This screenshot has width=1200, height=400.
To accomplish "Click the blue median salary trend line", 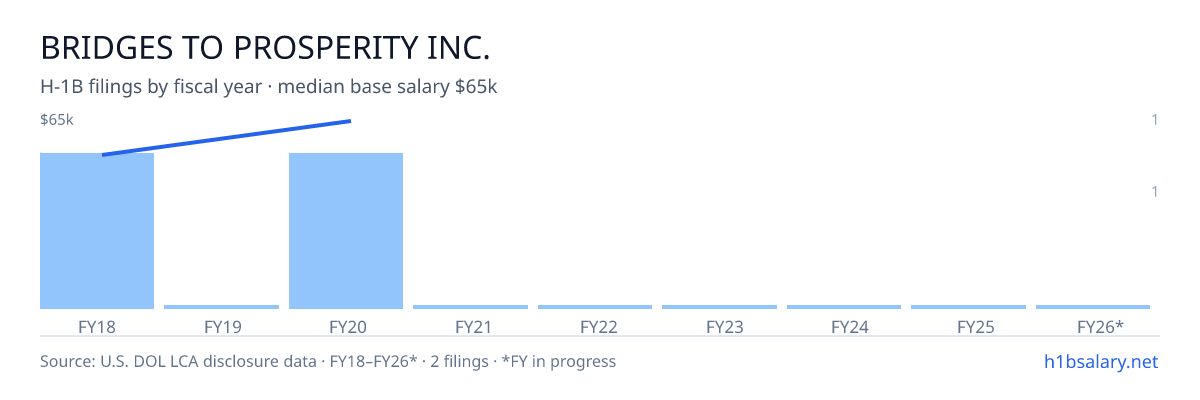I will tap(226, 138).
